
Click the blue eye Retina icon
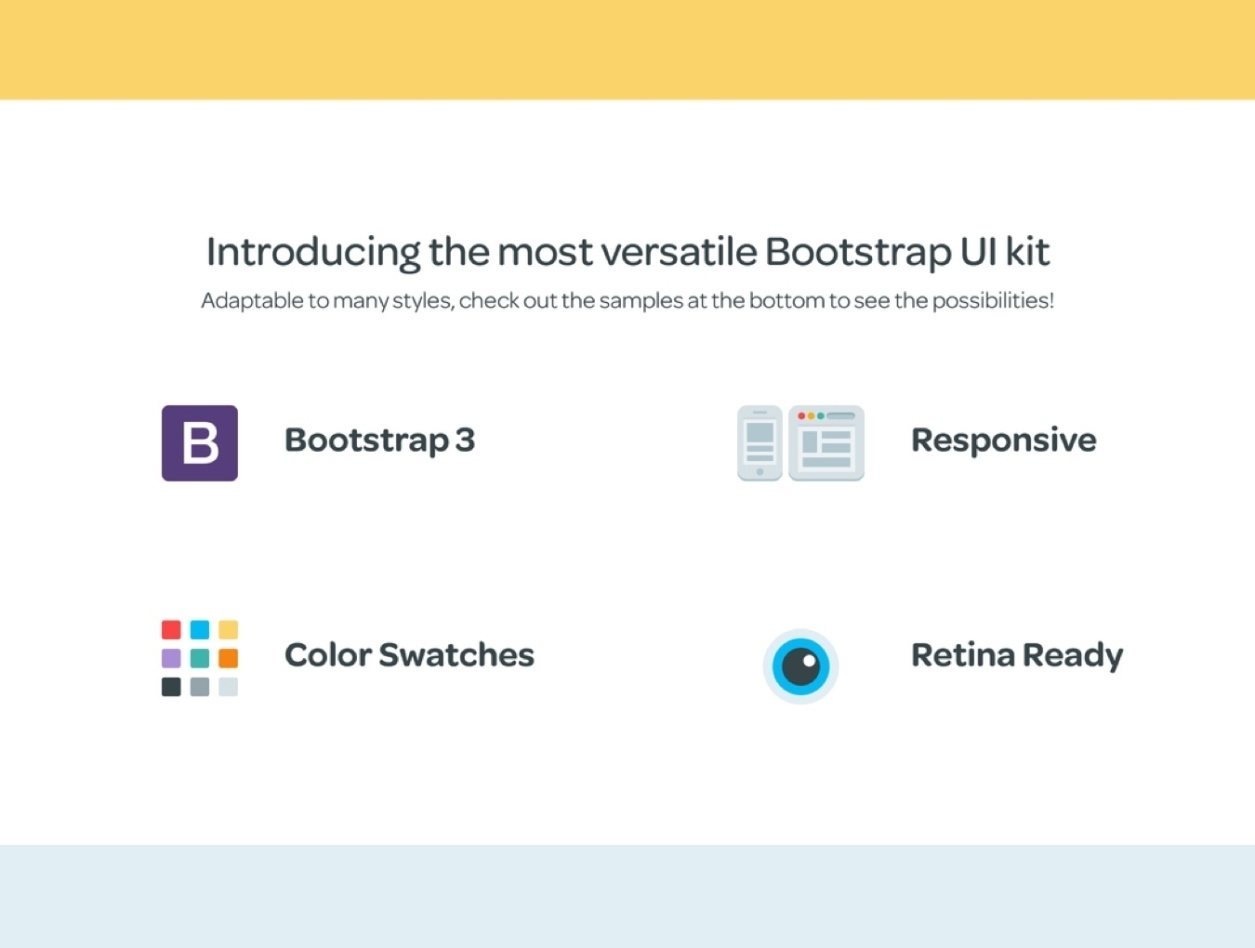[x=800, y=666]
